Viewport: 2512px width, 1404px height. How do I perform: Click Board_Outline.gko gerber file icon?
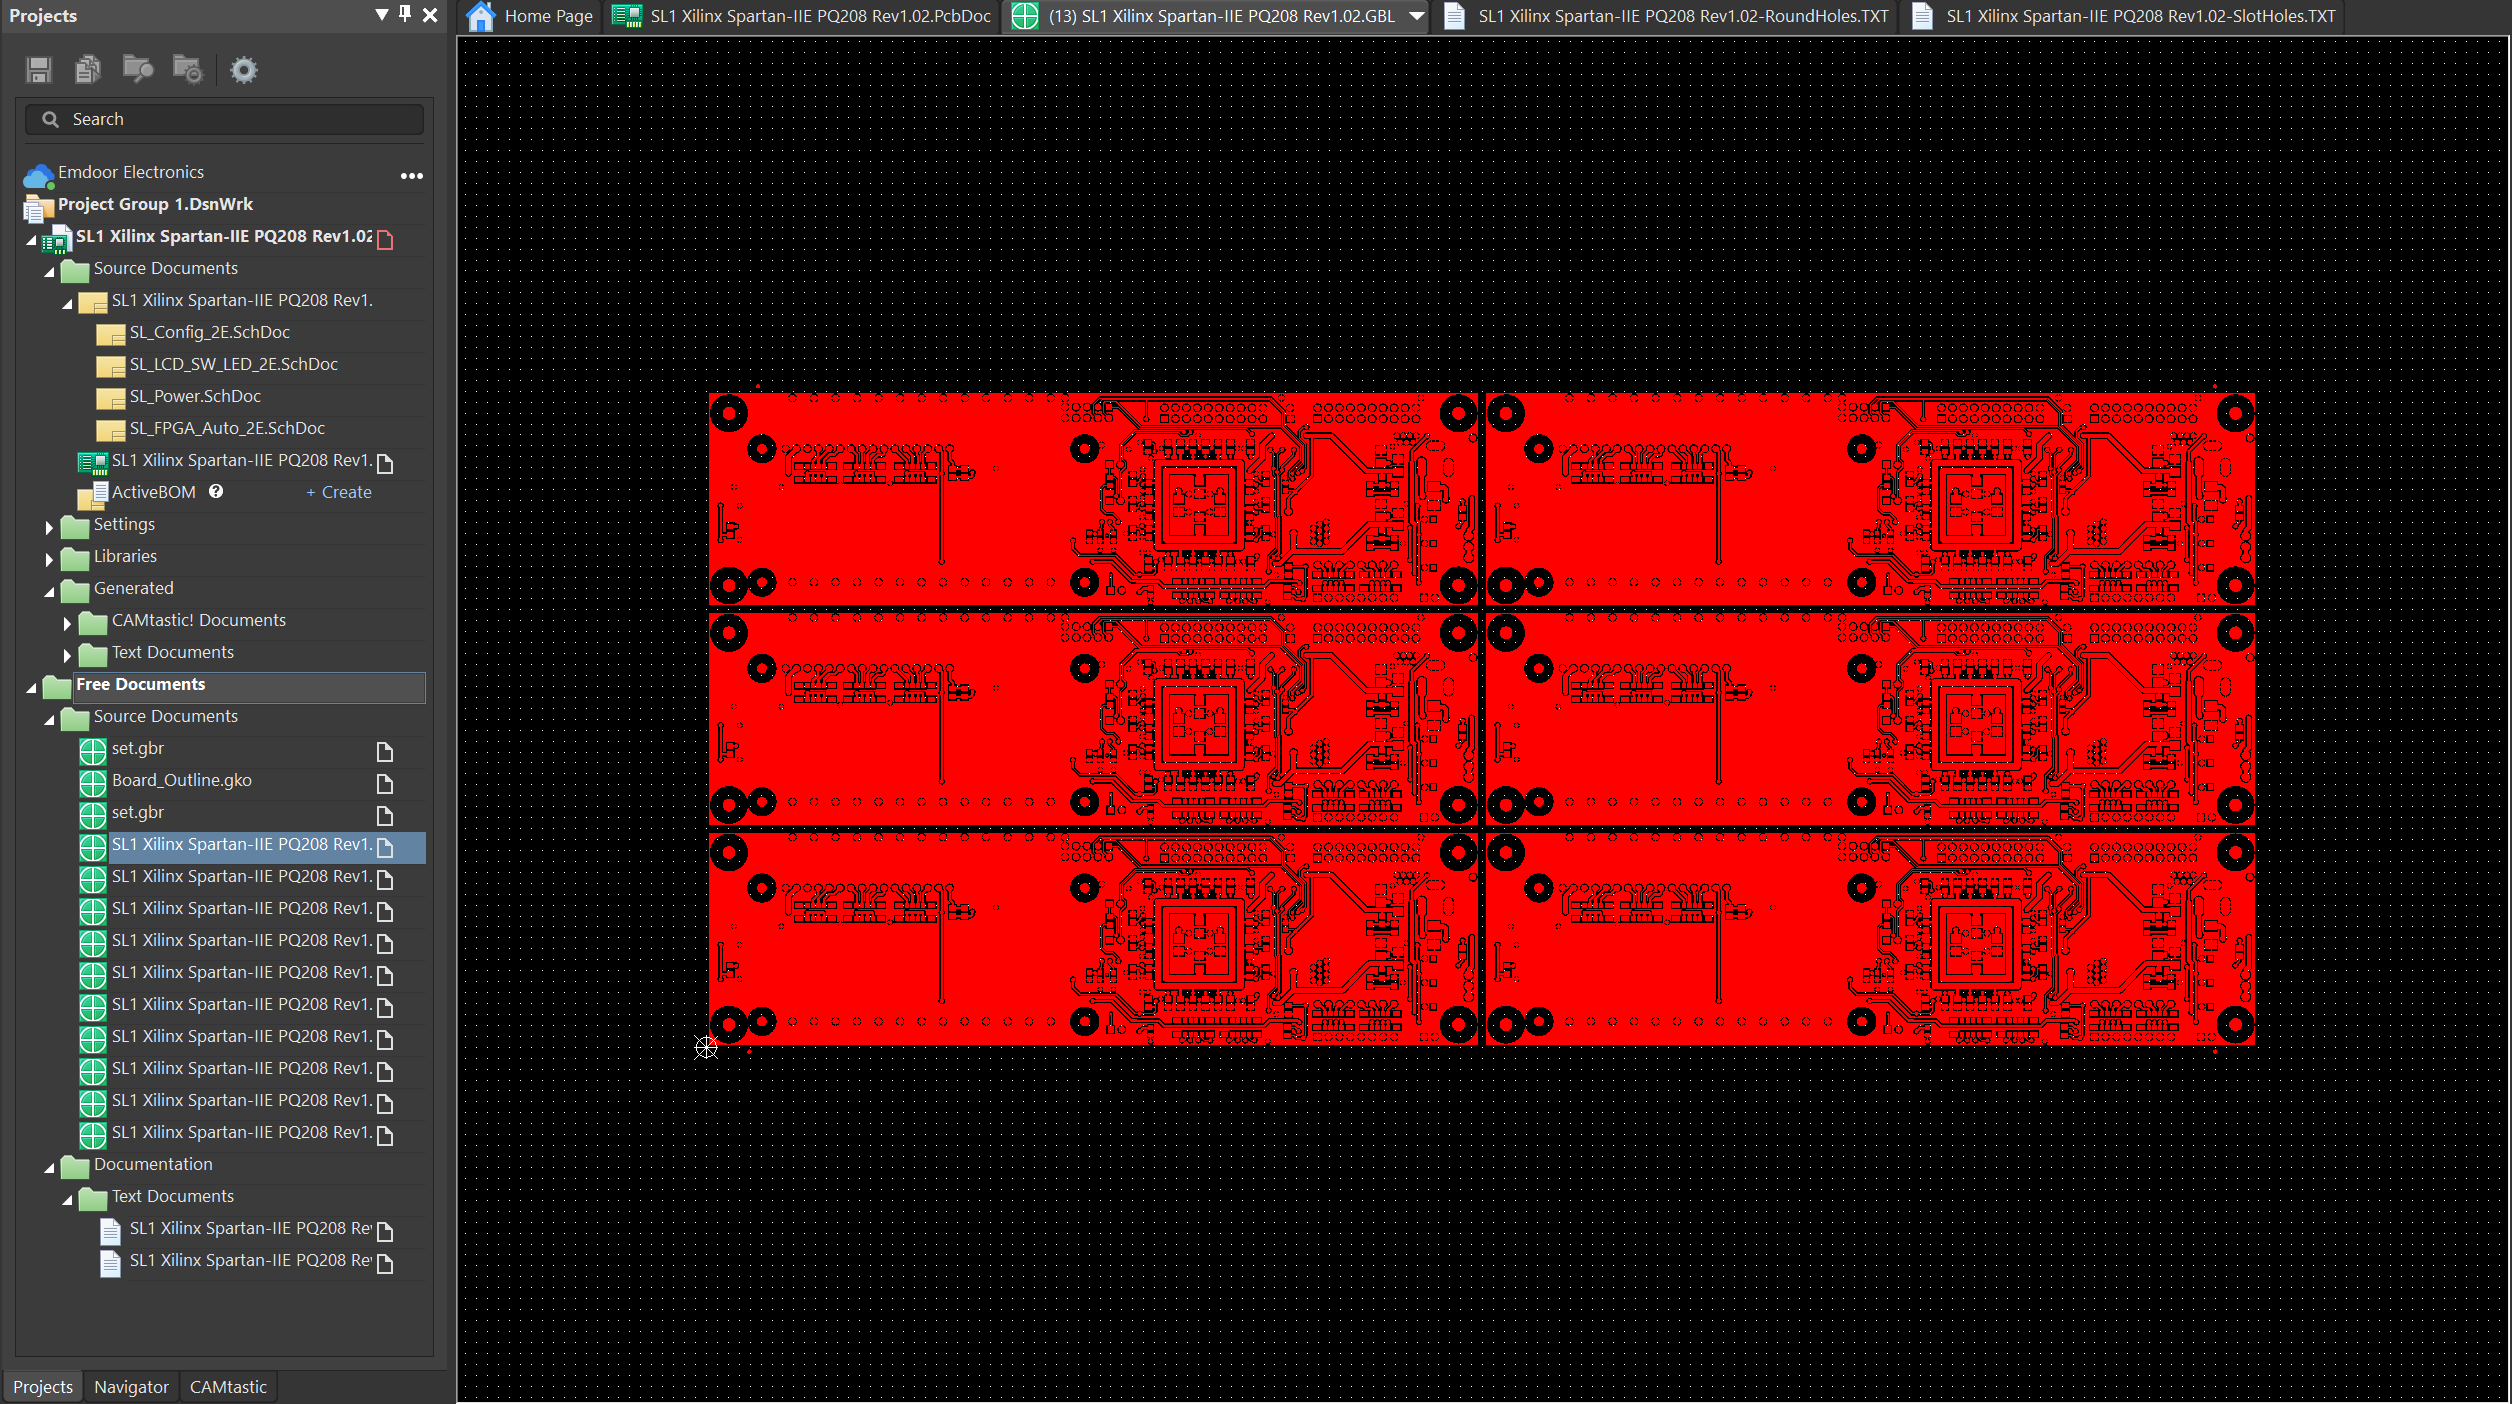(93, 782)
